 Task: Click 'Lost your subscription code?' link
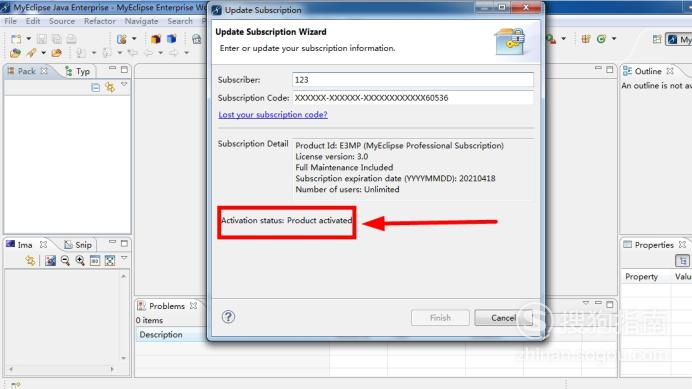coord(273,115)
